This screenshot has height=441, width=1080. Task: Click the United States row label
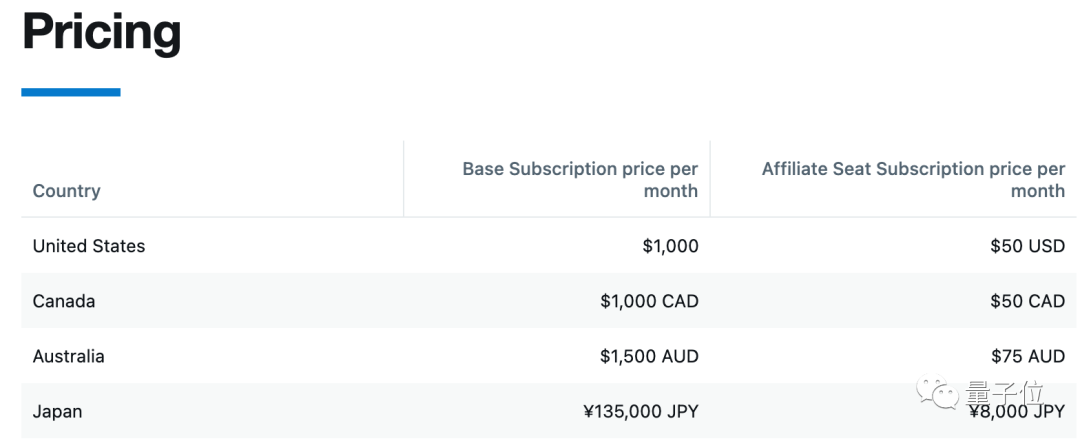point(89,246)
